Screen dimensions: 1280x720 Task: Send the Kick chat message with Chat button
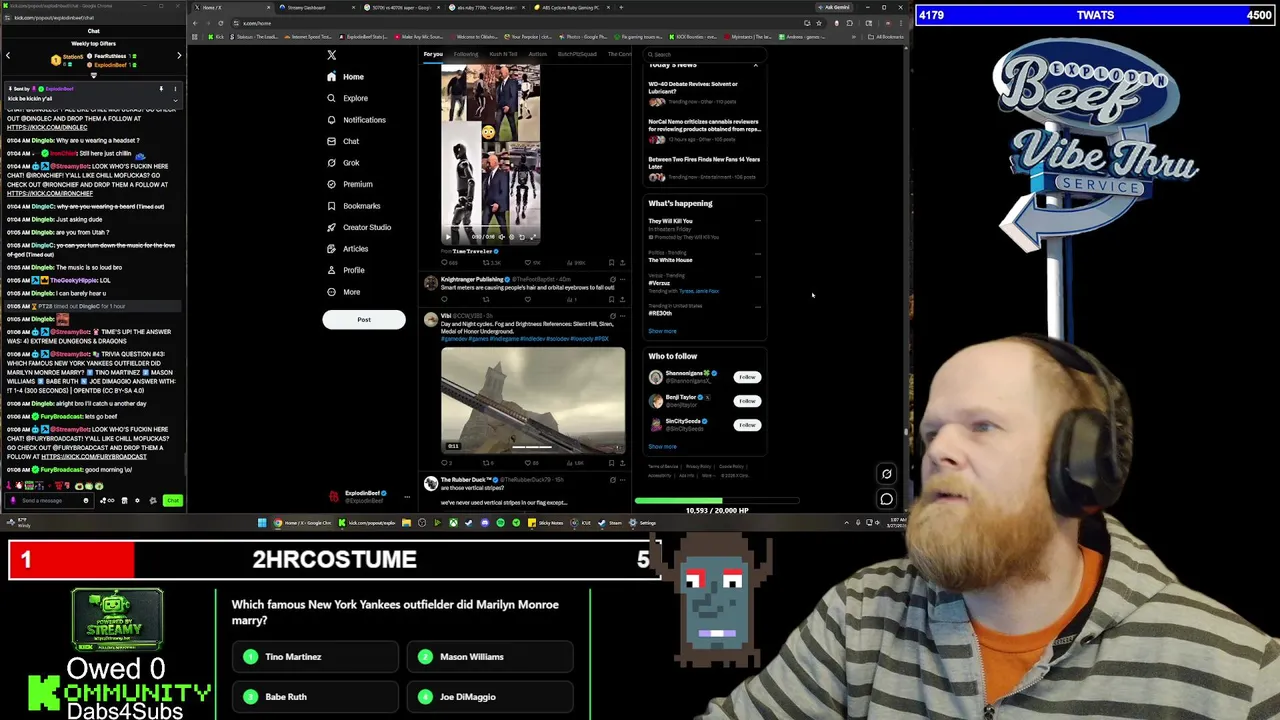pos(173,500)
